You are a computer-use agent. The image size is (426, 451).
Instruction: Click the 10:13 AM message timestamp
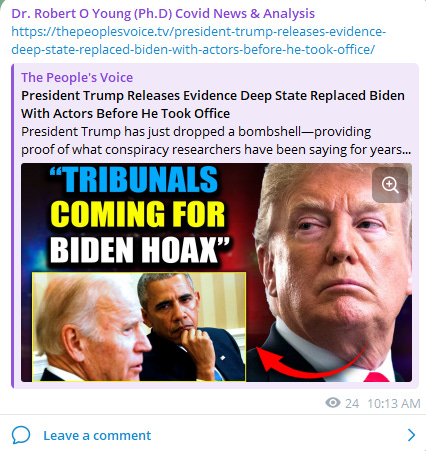(x=394, y=403)
